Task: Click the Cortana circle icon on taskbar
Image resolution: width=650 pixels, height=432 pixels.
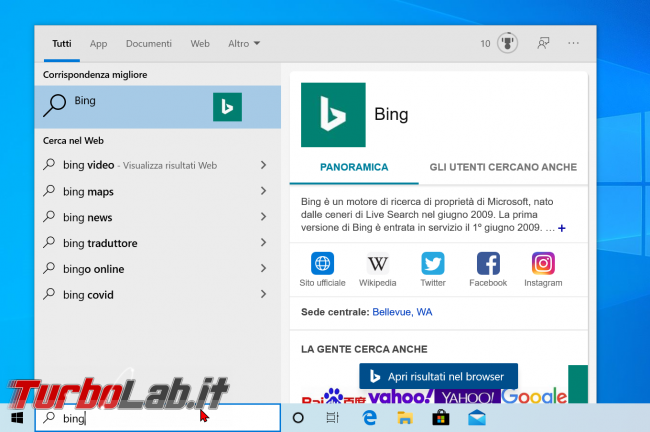Action: [298, 418]
